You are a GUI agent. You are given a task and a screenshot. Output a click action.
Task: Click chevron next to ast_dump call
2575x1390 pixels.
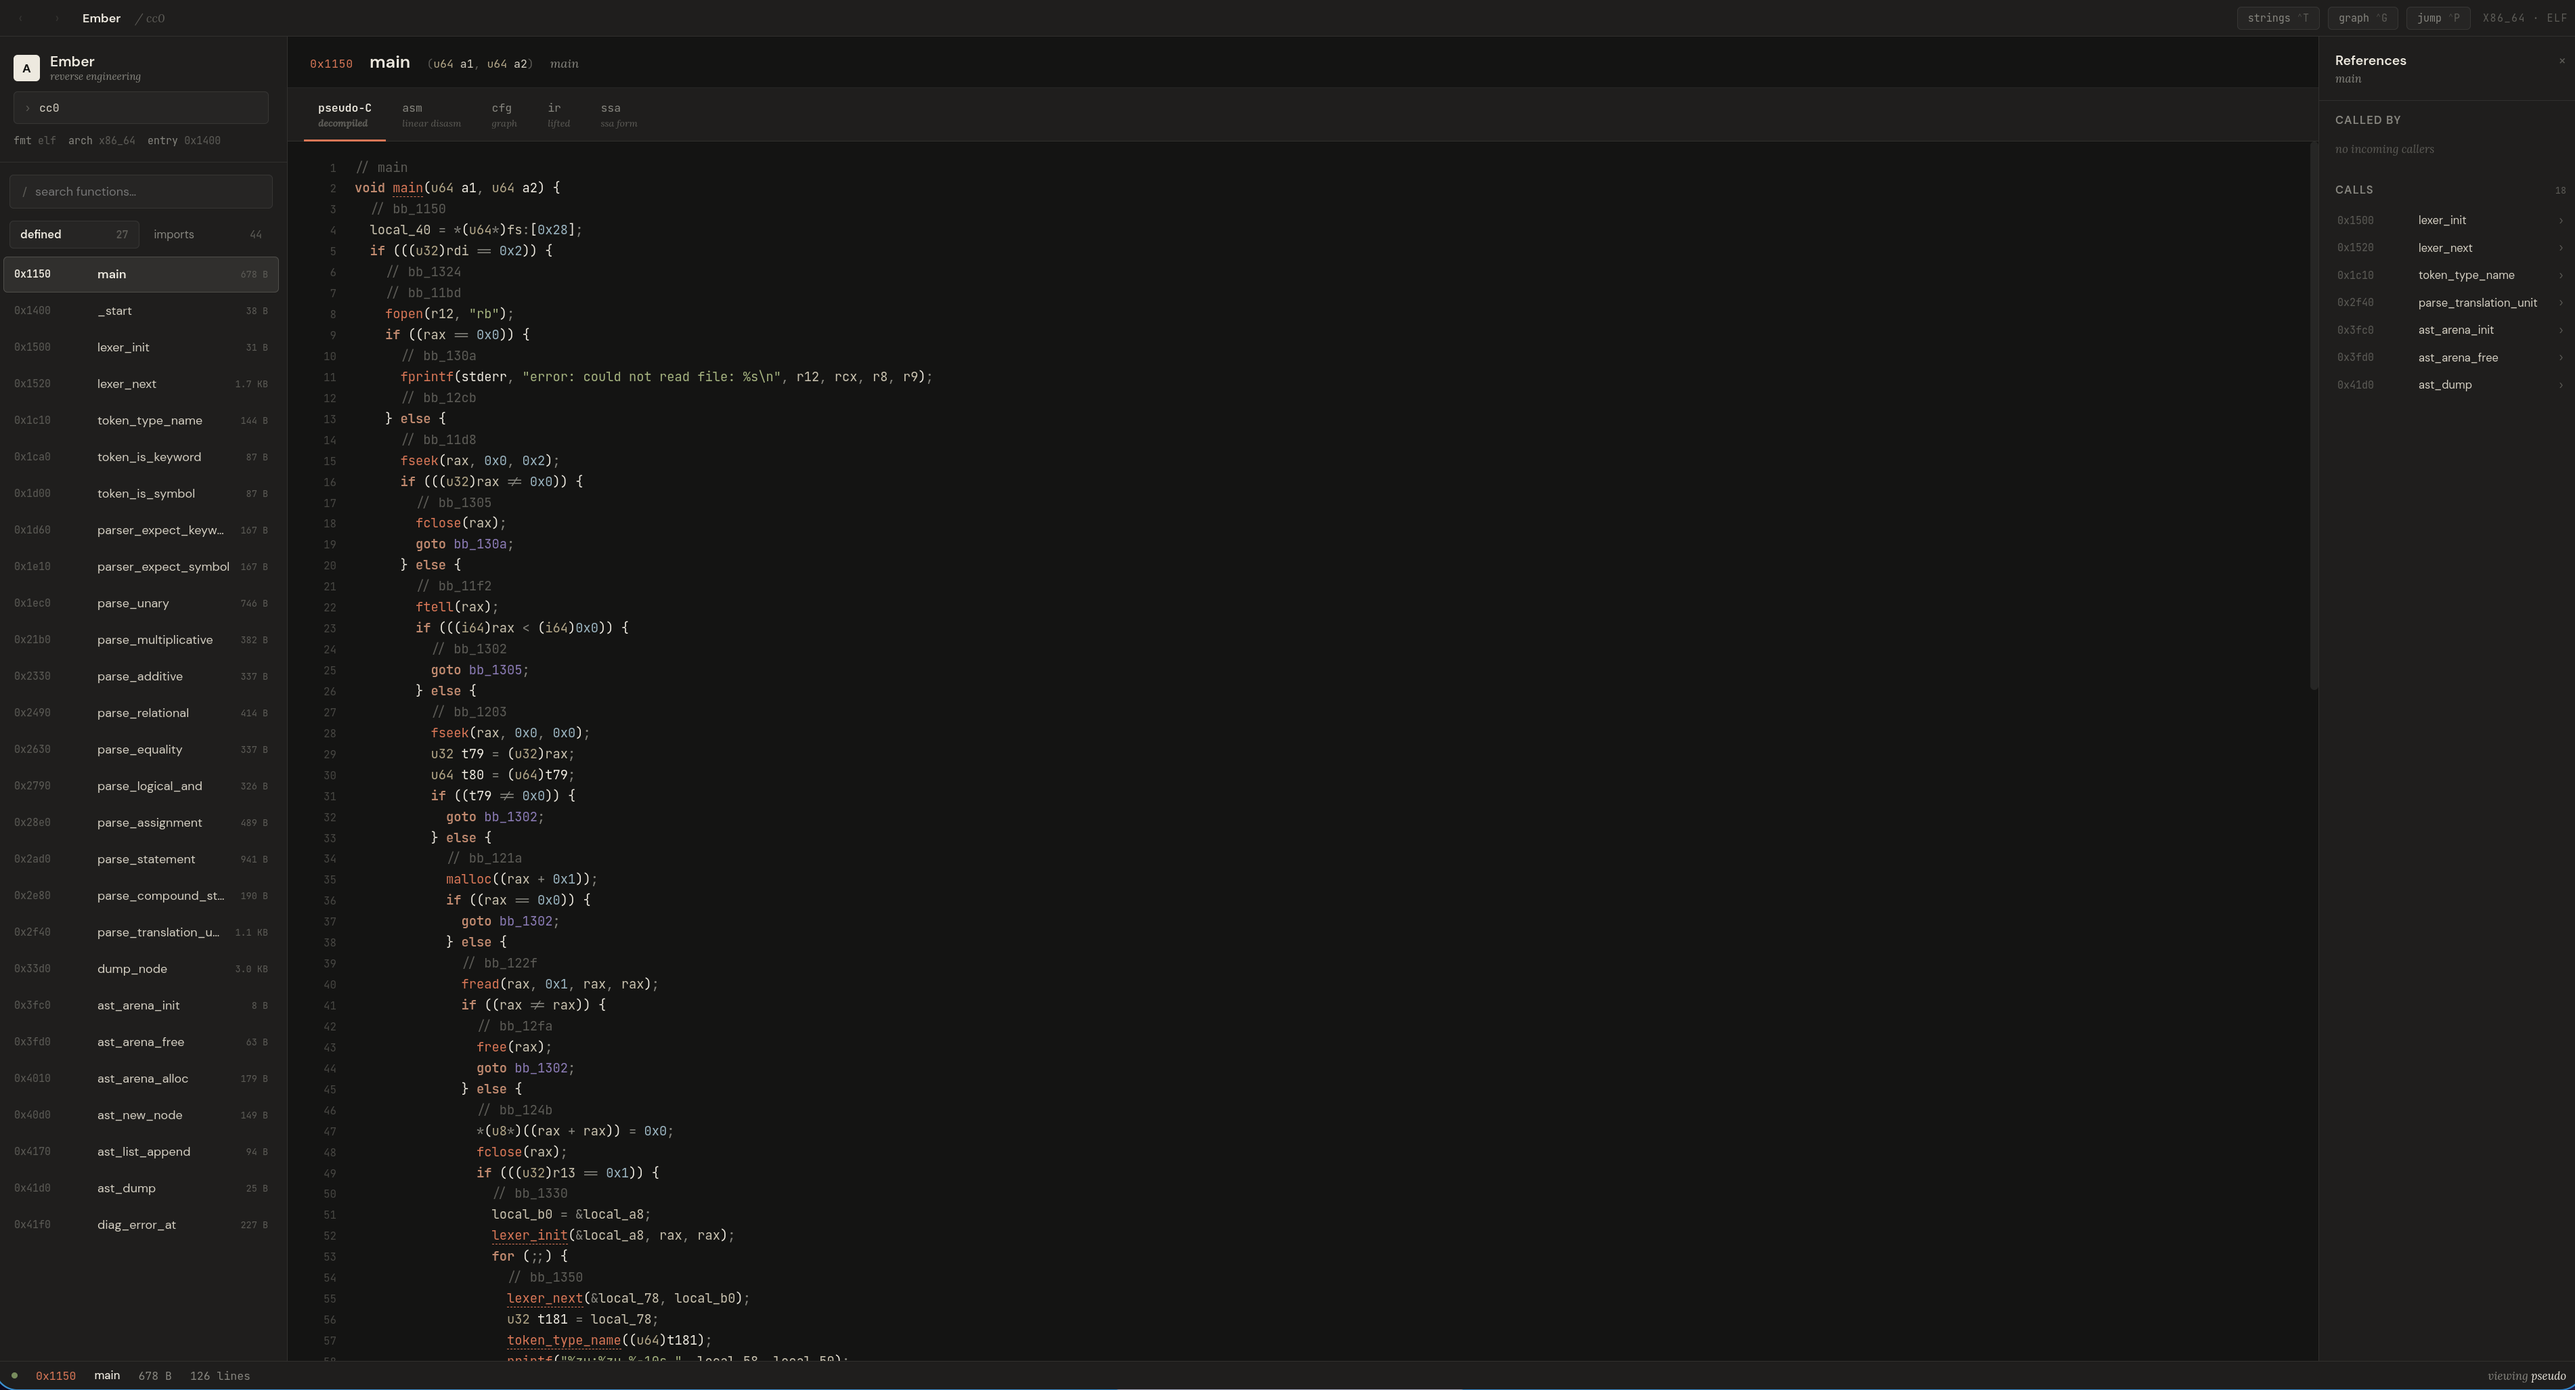(2560, 385)
